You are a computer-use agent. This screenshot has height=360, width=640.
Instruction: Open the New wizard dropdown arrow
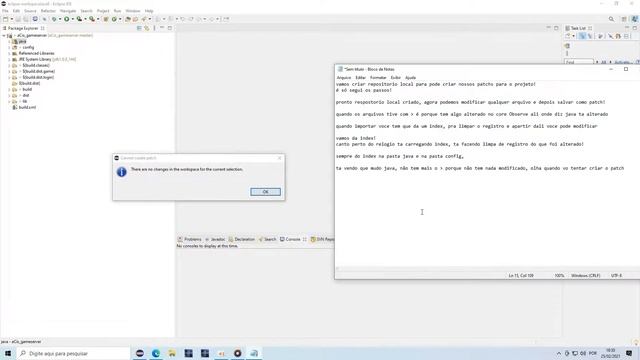[11, 19]
